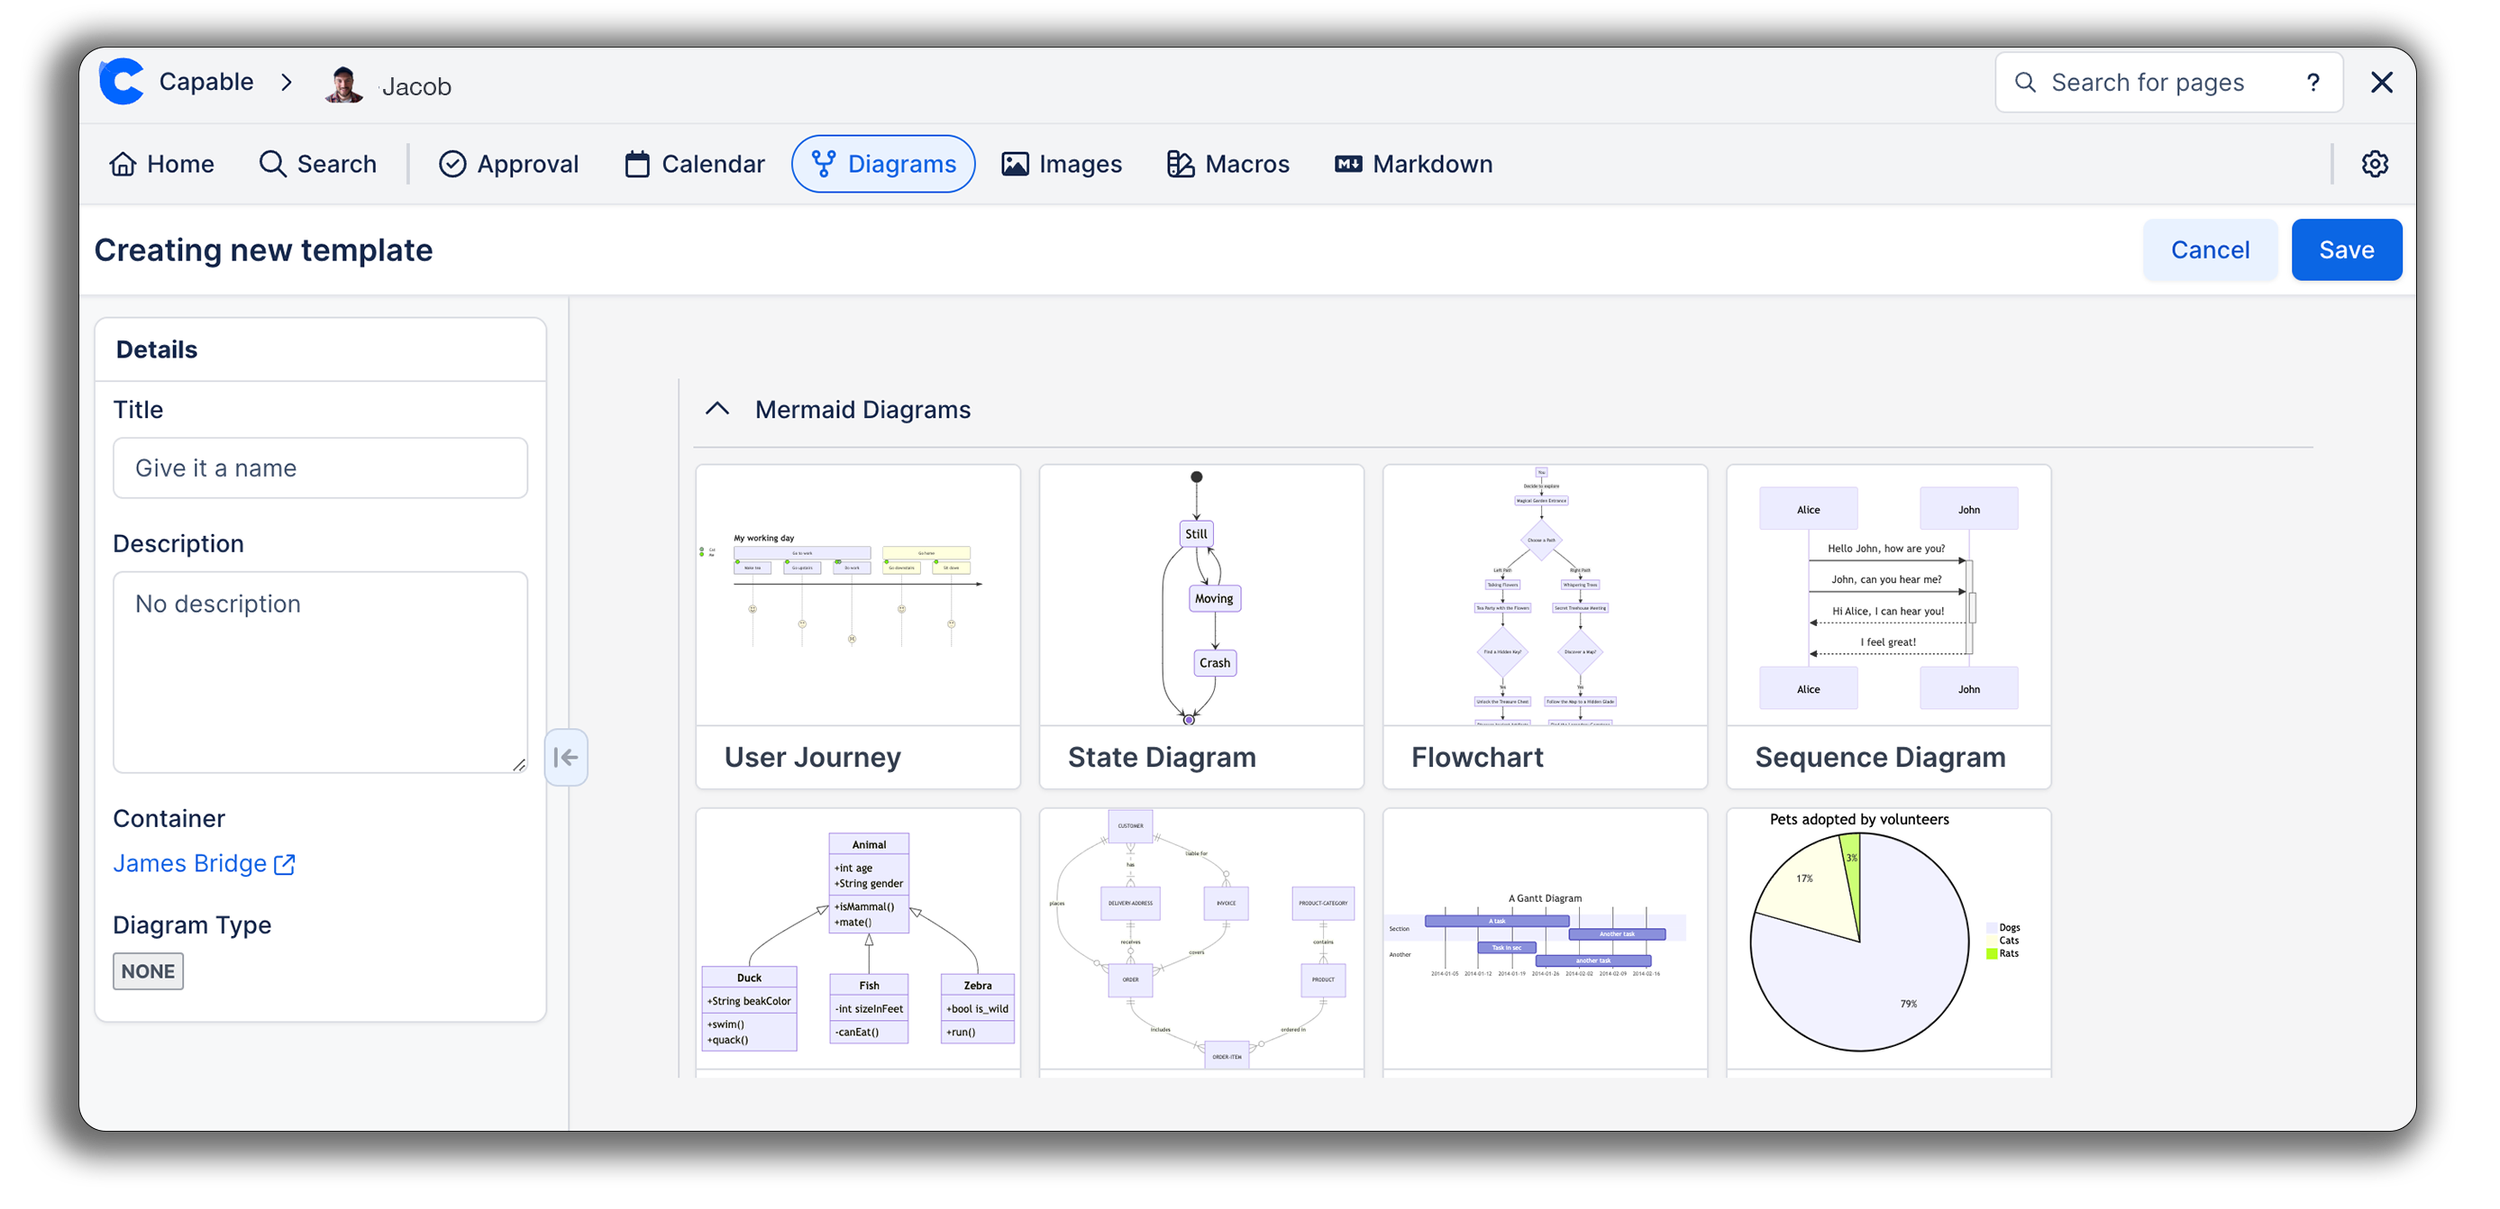Switch to the Markdown tab
This screenshot has width=2500, height=1209.
[1413, 164]
